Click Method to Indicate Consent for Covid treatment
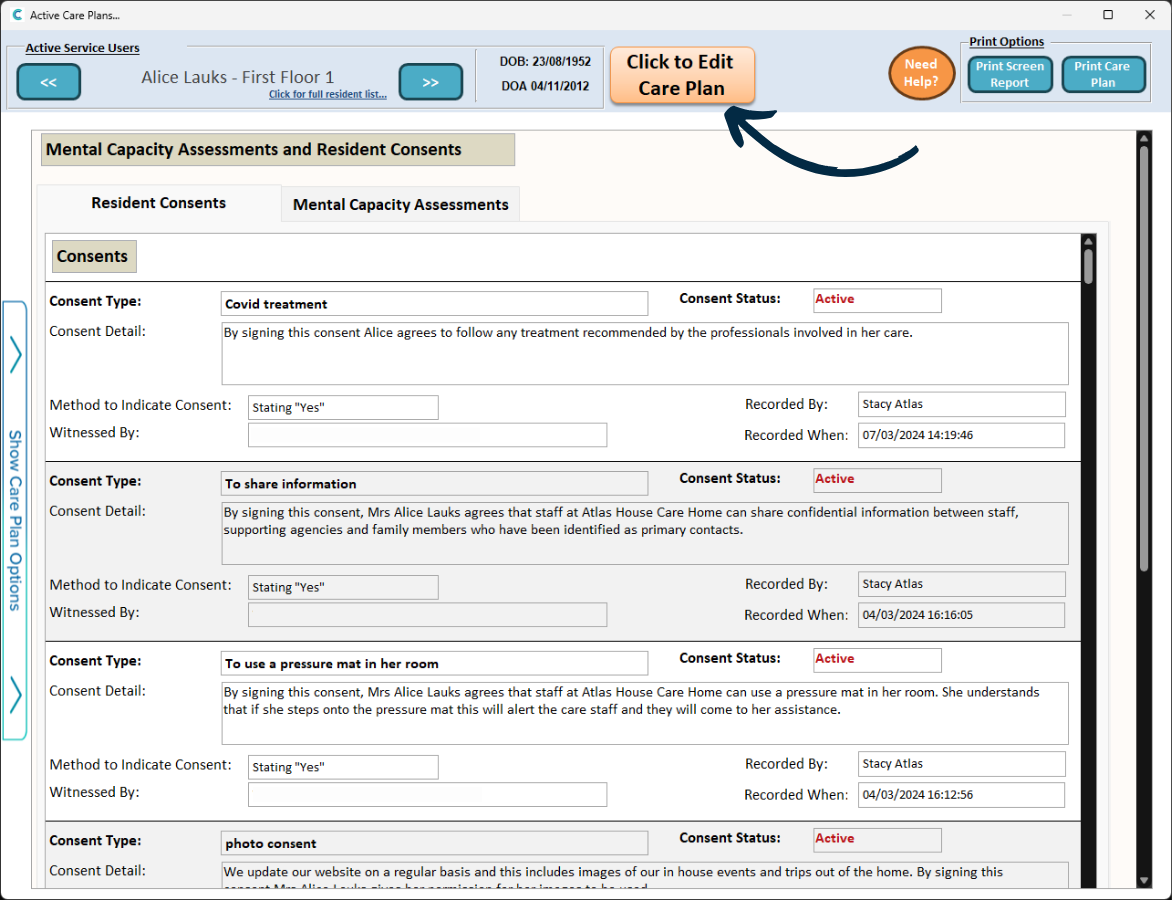Screen dimensions: 1175x900 tap(343, 408)
